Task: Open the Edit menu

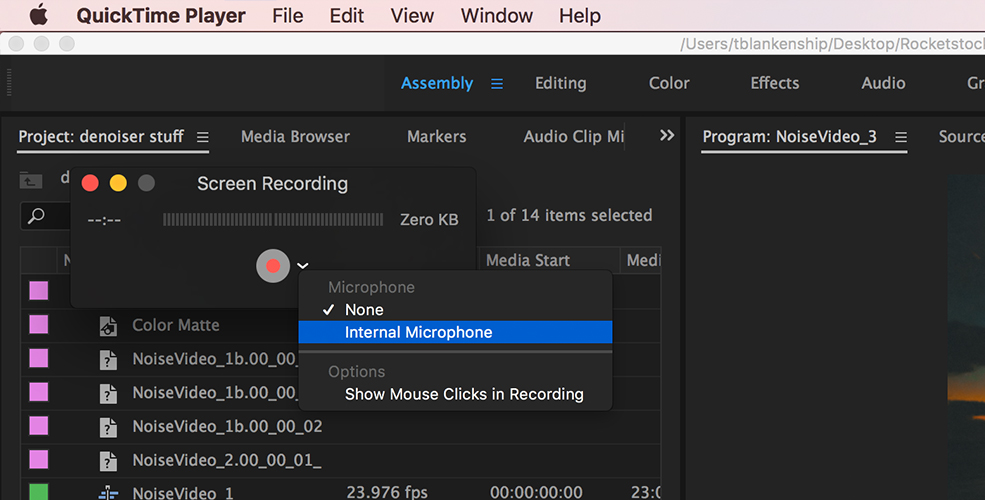Action: click(347, 15)
